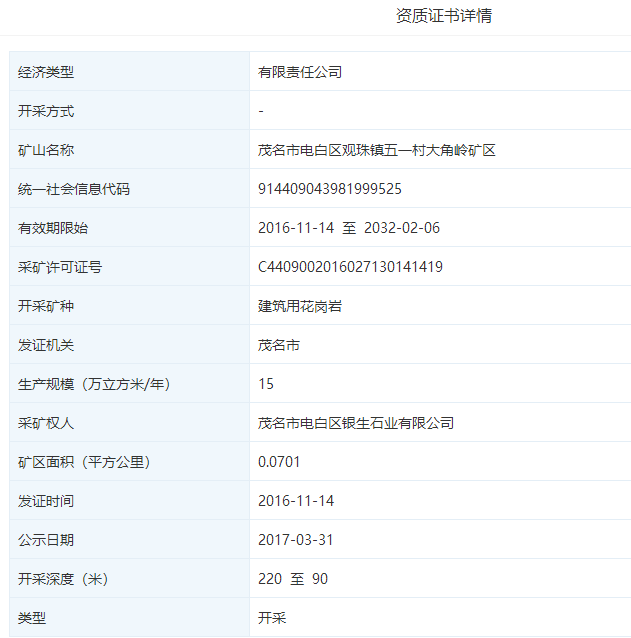631x638 pixels.
Task: Select the mining area value 0.0701
Action: click(x=279, y=462)
